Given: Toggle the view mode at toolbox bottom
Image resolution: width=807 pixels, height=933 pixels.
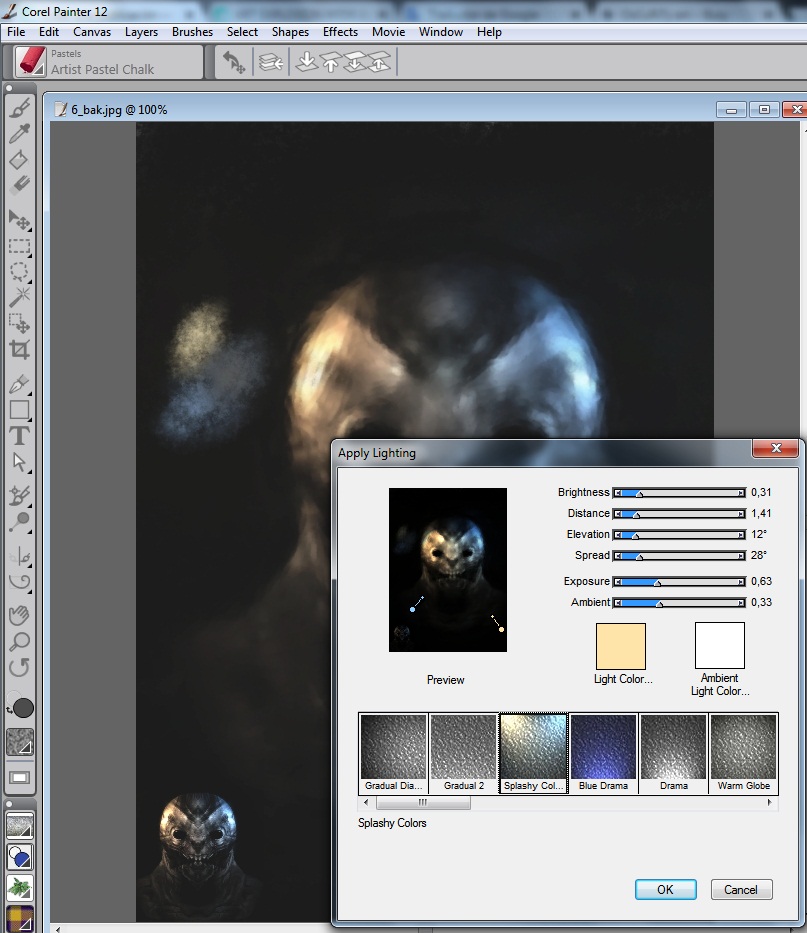Looking at the screenshot, I should point(20,778).
